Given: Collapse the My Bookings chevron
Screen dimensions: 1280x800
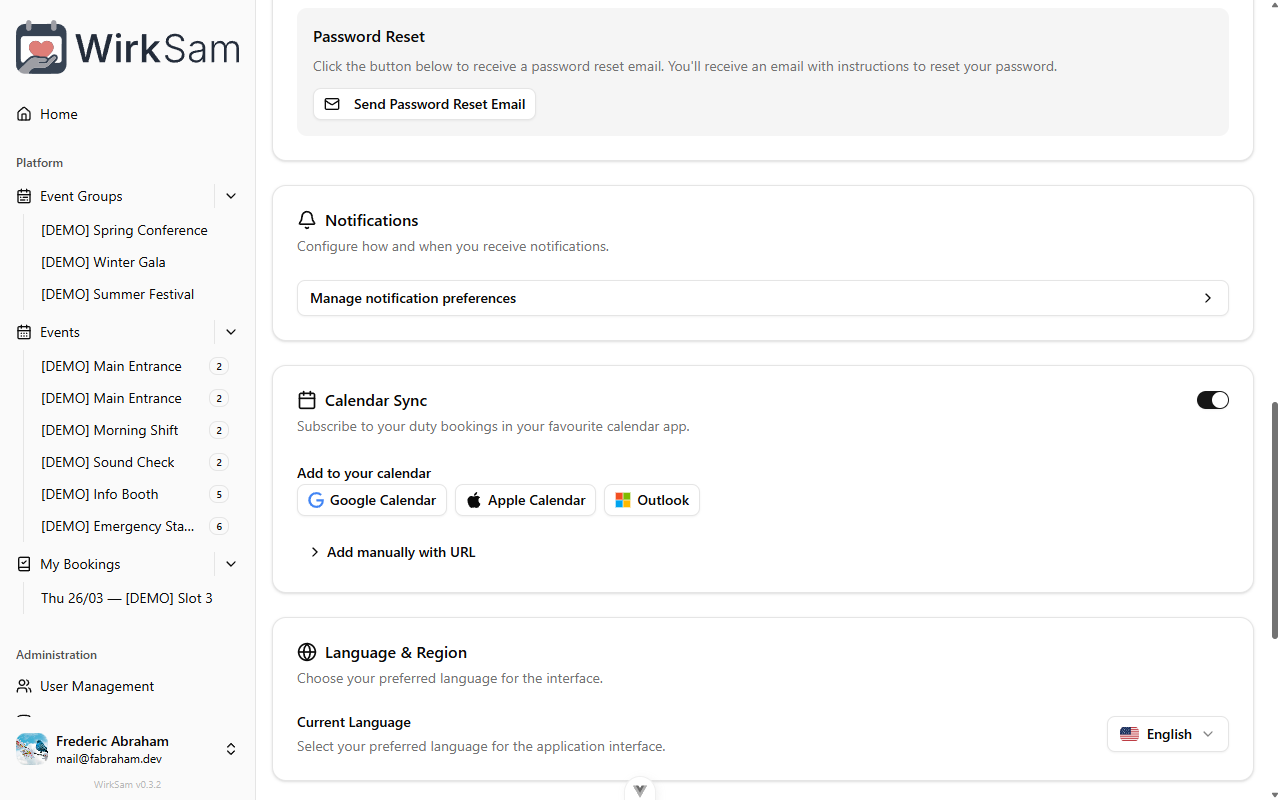Looking at the screenshot, I should point(231,564).
